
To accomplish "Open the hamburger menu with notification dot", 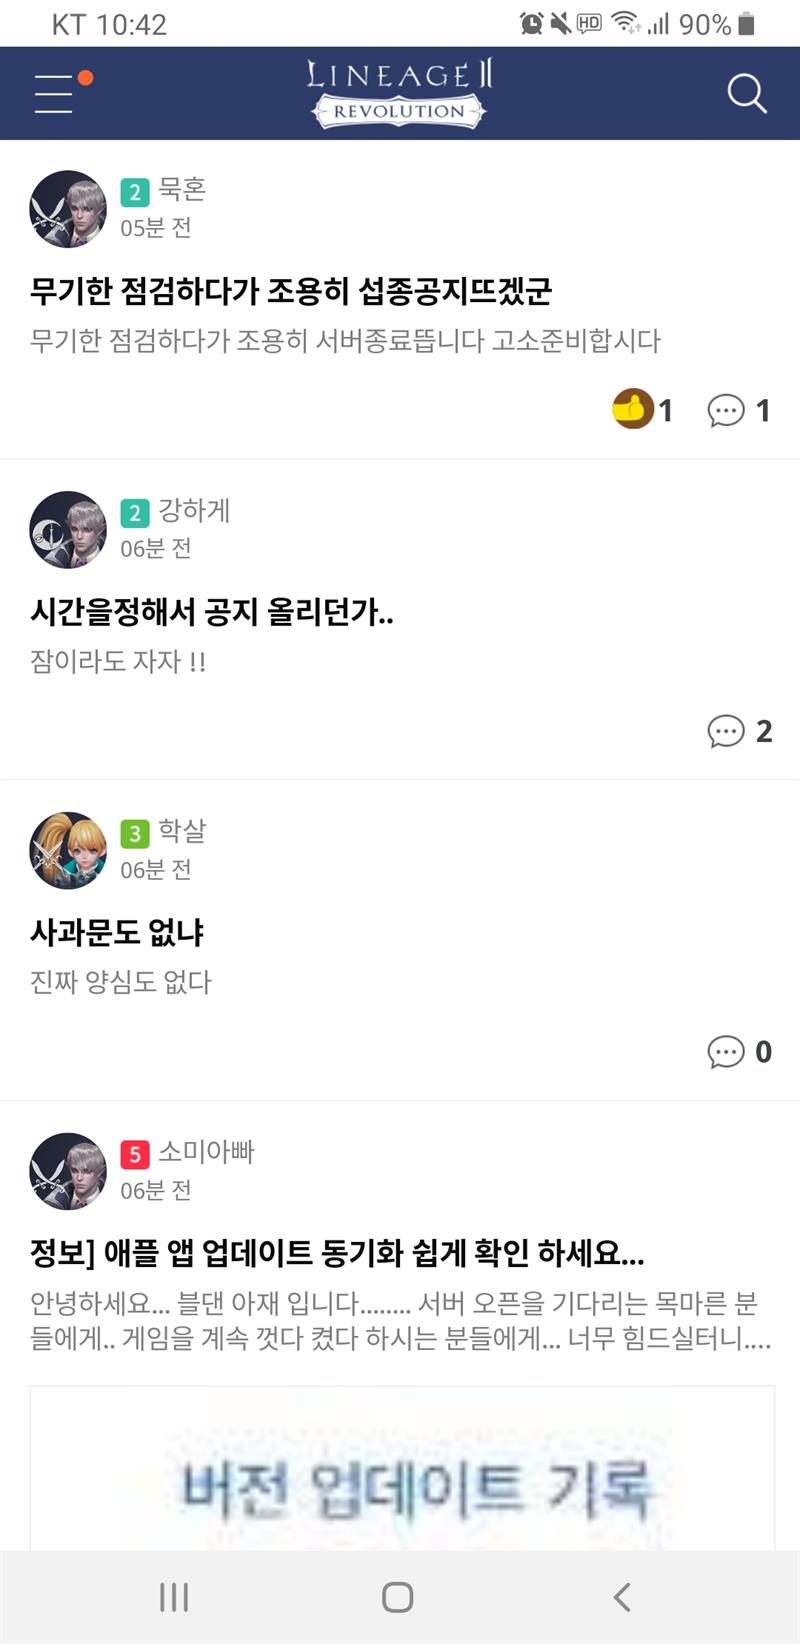I will [55, 93].
